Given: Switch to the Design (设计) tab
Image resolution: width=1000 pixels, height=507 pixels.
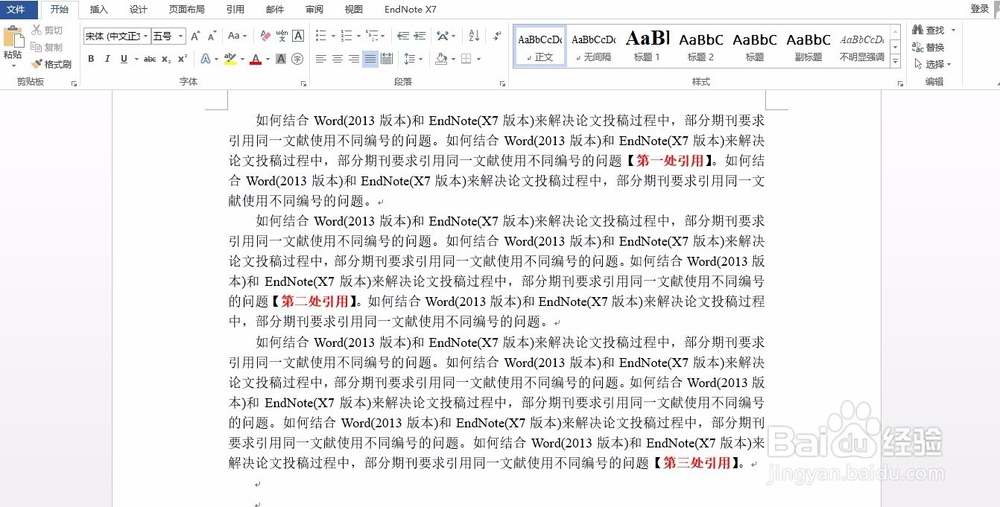Looking at the screenshot, I should click(138, 9).
